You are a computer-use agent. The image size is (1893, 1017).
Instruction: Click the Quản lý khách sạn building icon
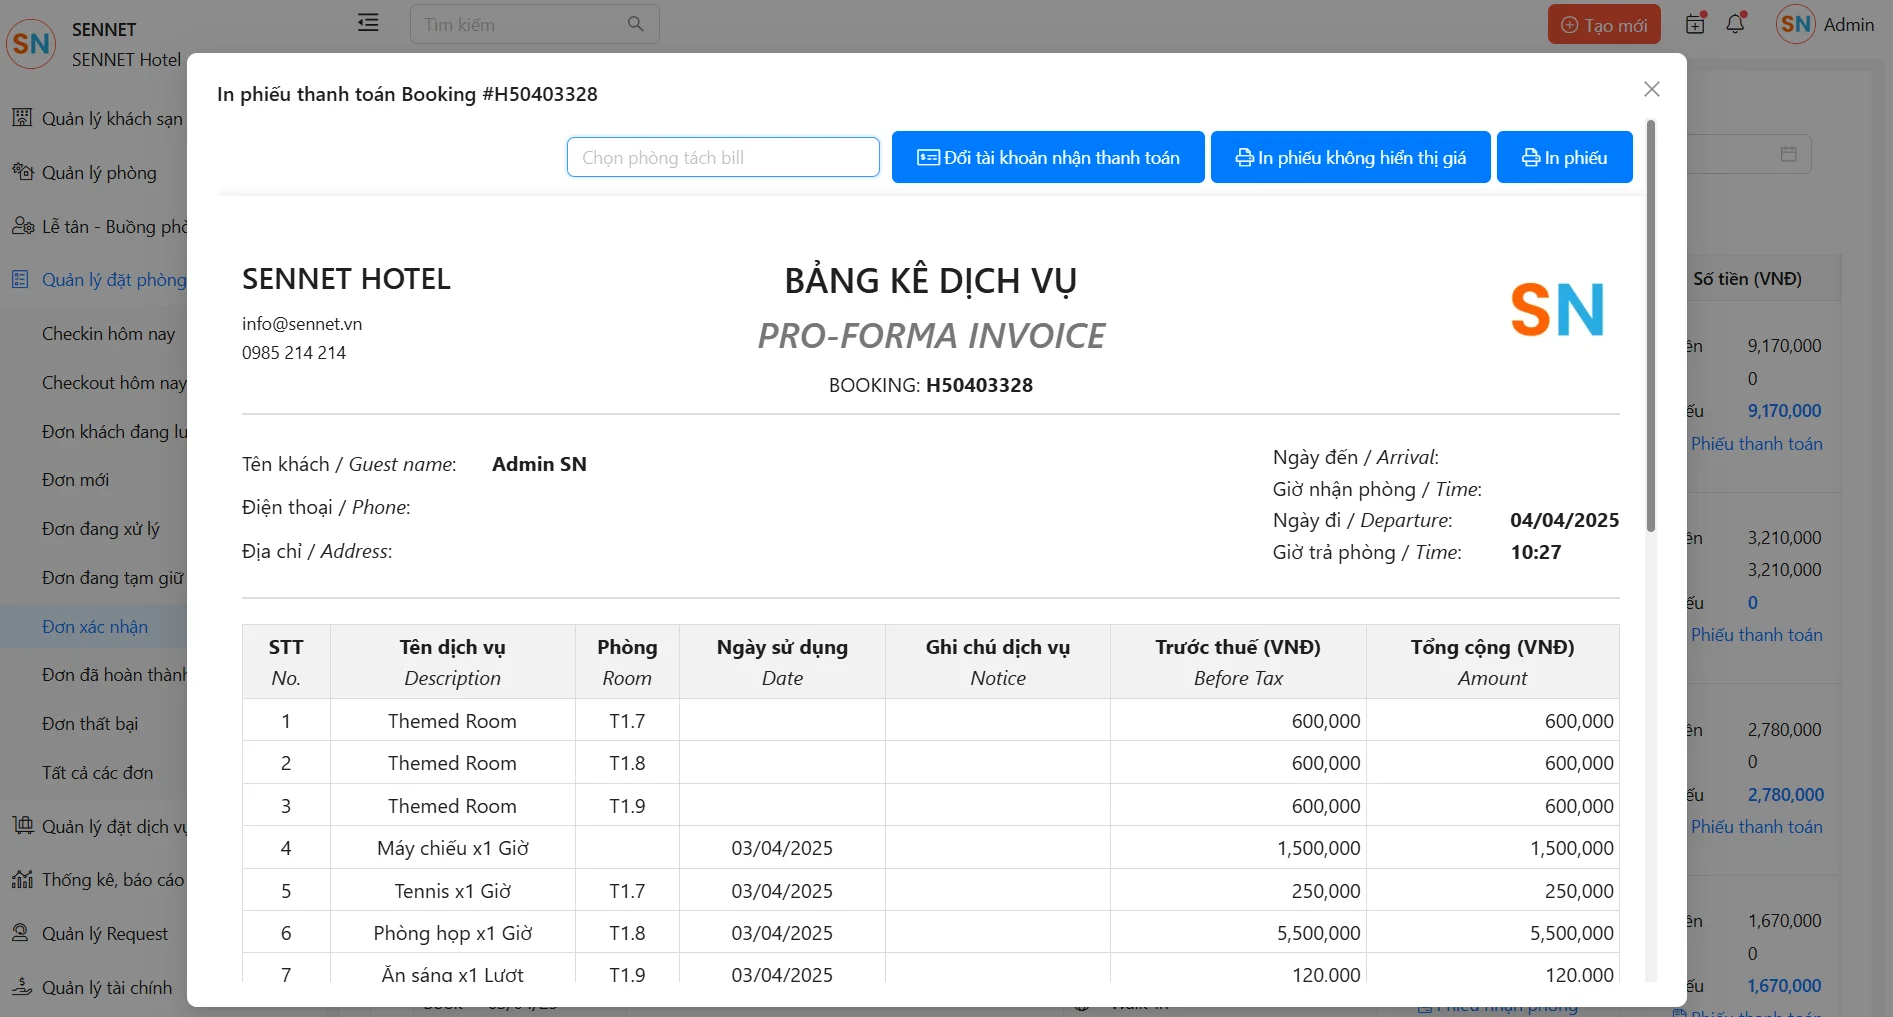22,118
